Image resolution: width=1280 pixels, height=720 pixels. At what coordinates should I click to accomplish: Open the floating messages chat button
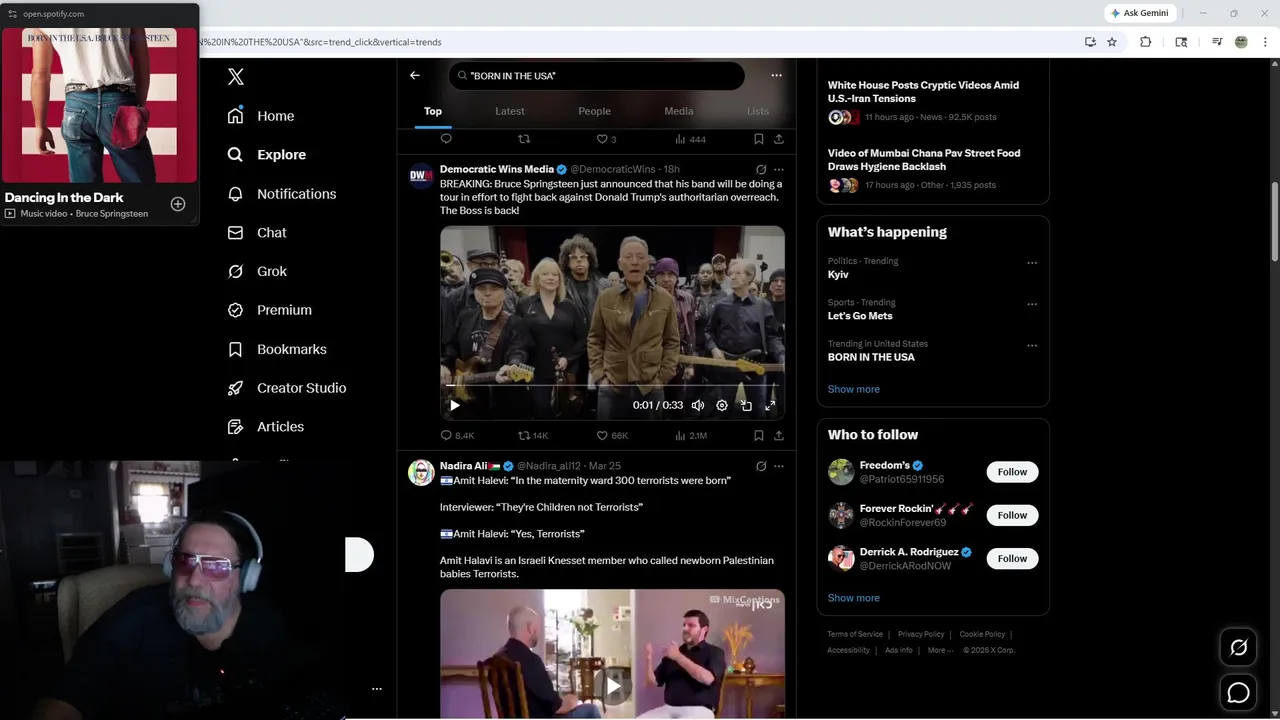(1238, 692)
